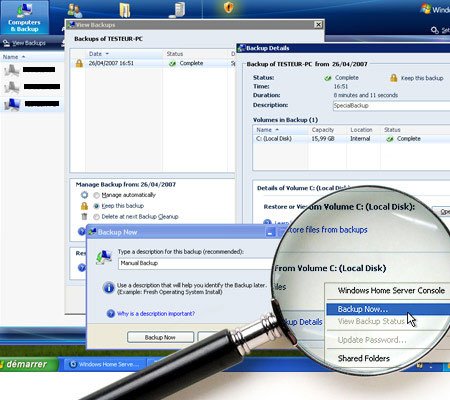450x400 pixels.
Task: Click the Backup Details window title icon
Action: click(241, 48)
